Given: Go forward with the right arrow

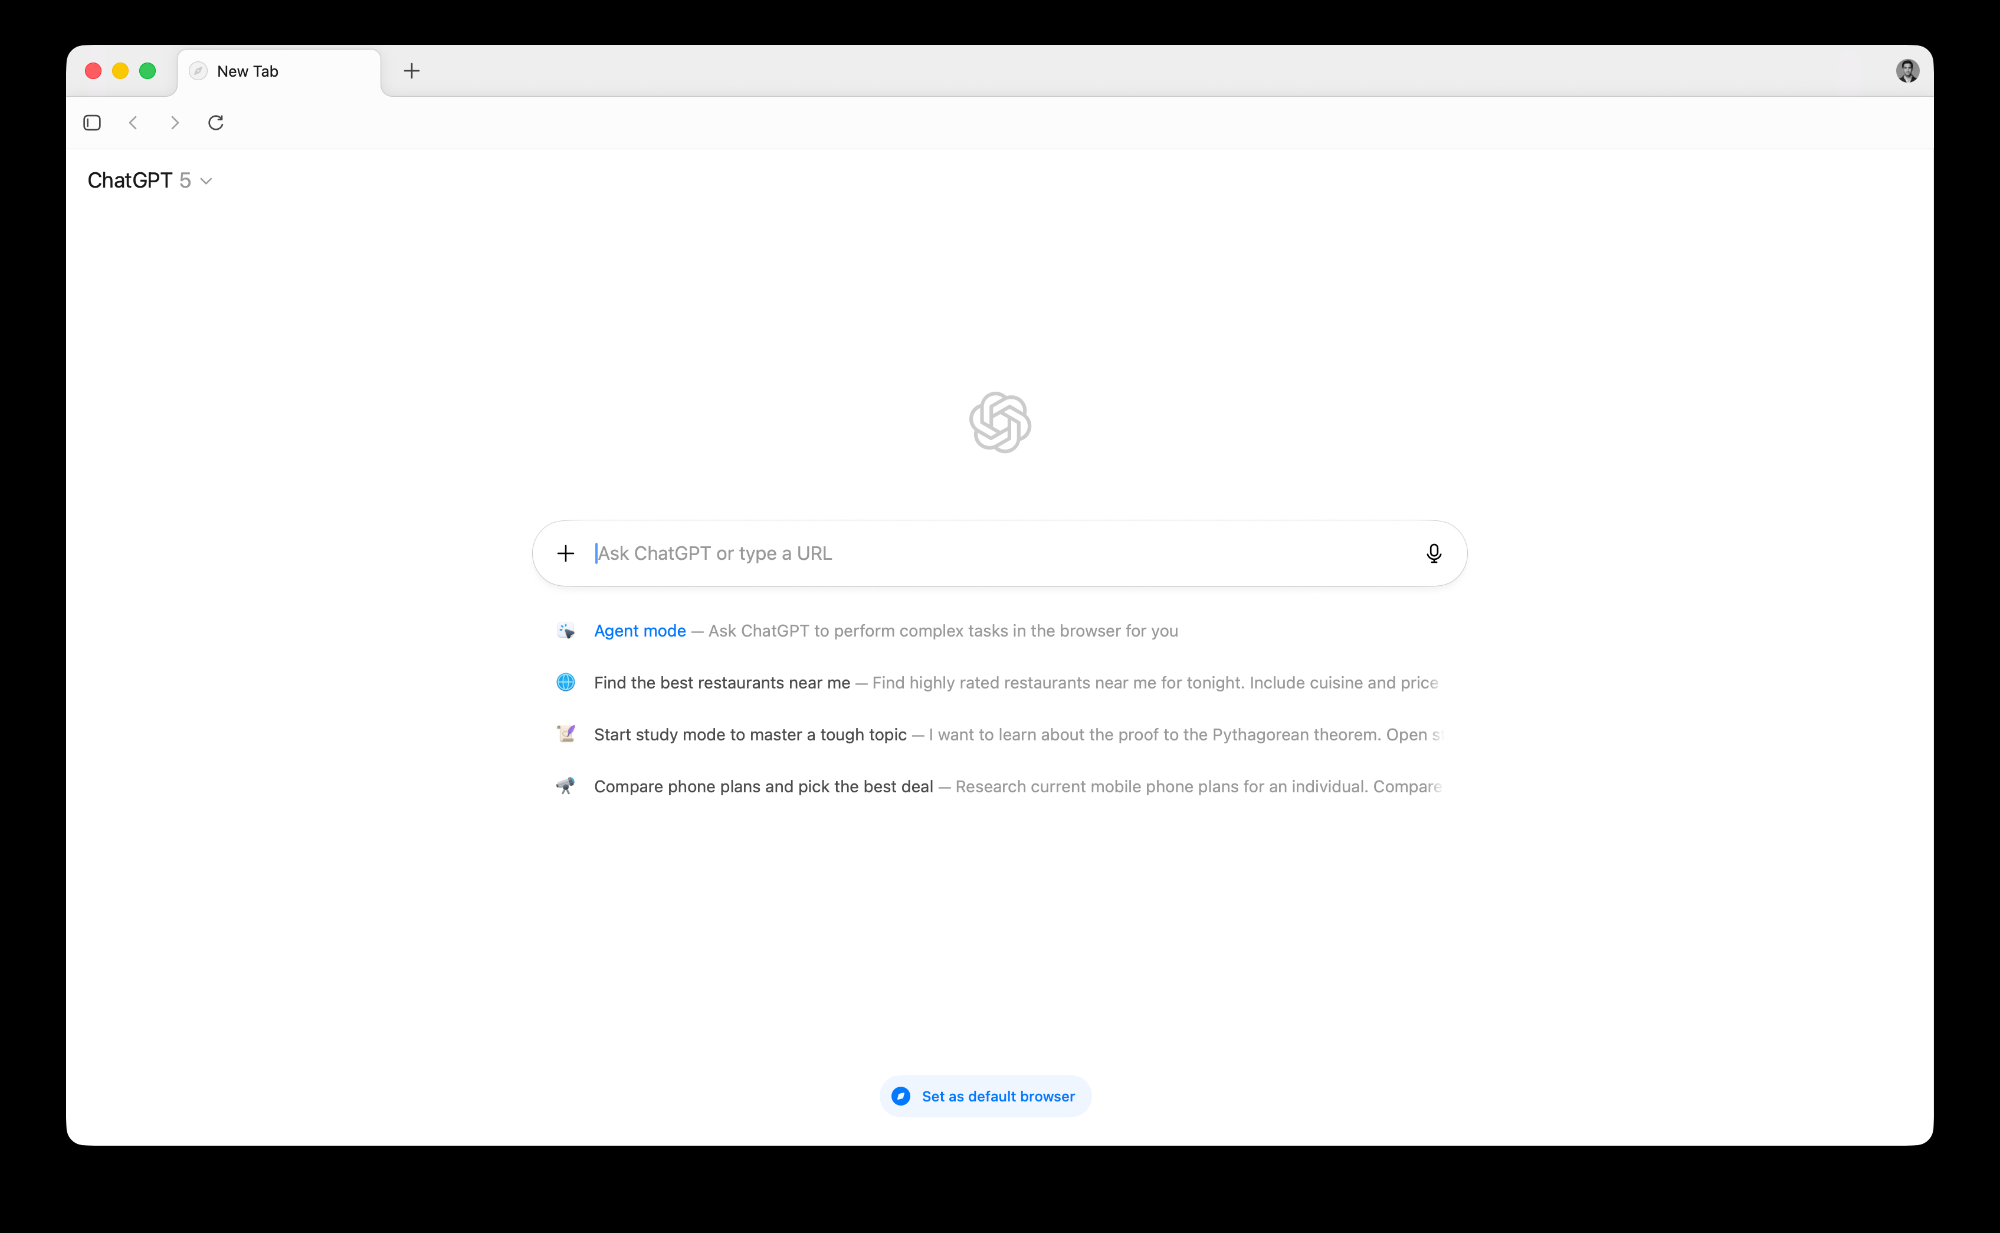Looking at the screenshot, I should [175, 123].
